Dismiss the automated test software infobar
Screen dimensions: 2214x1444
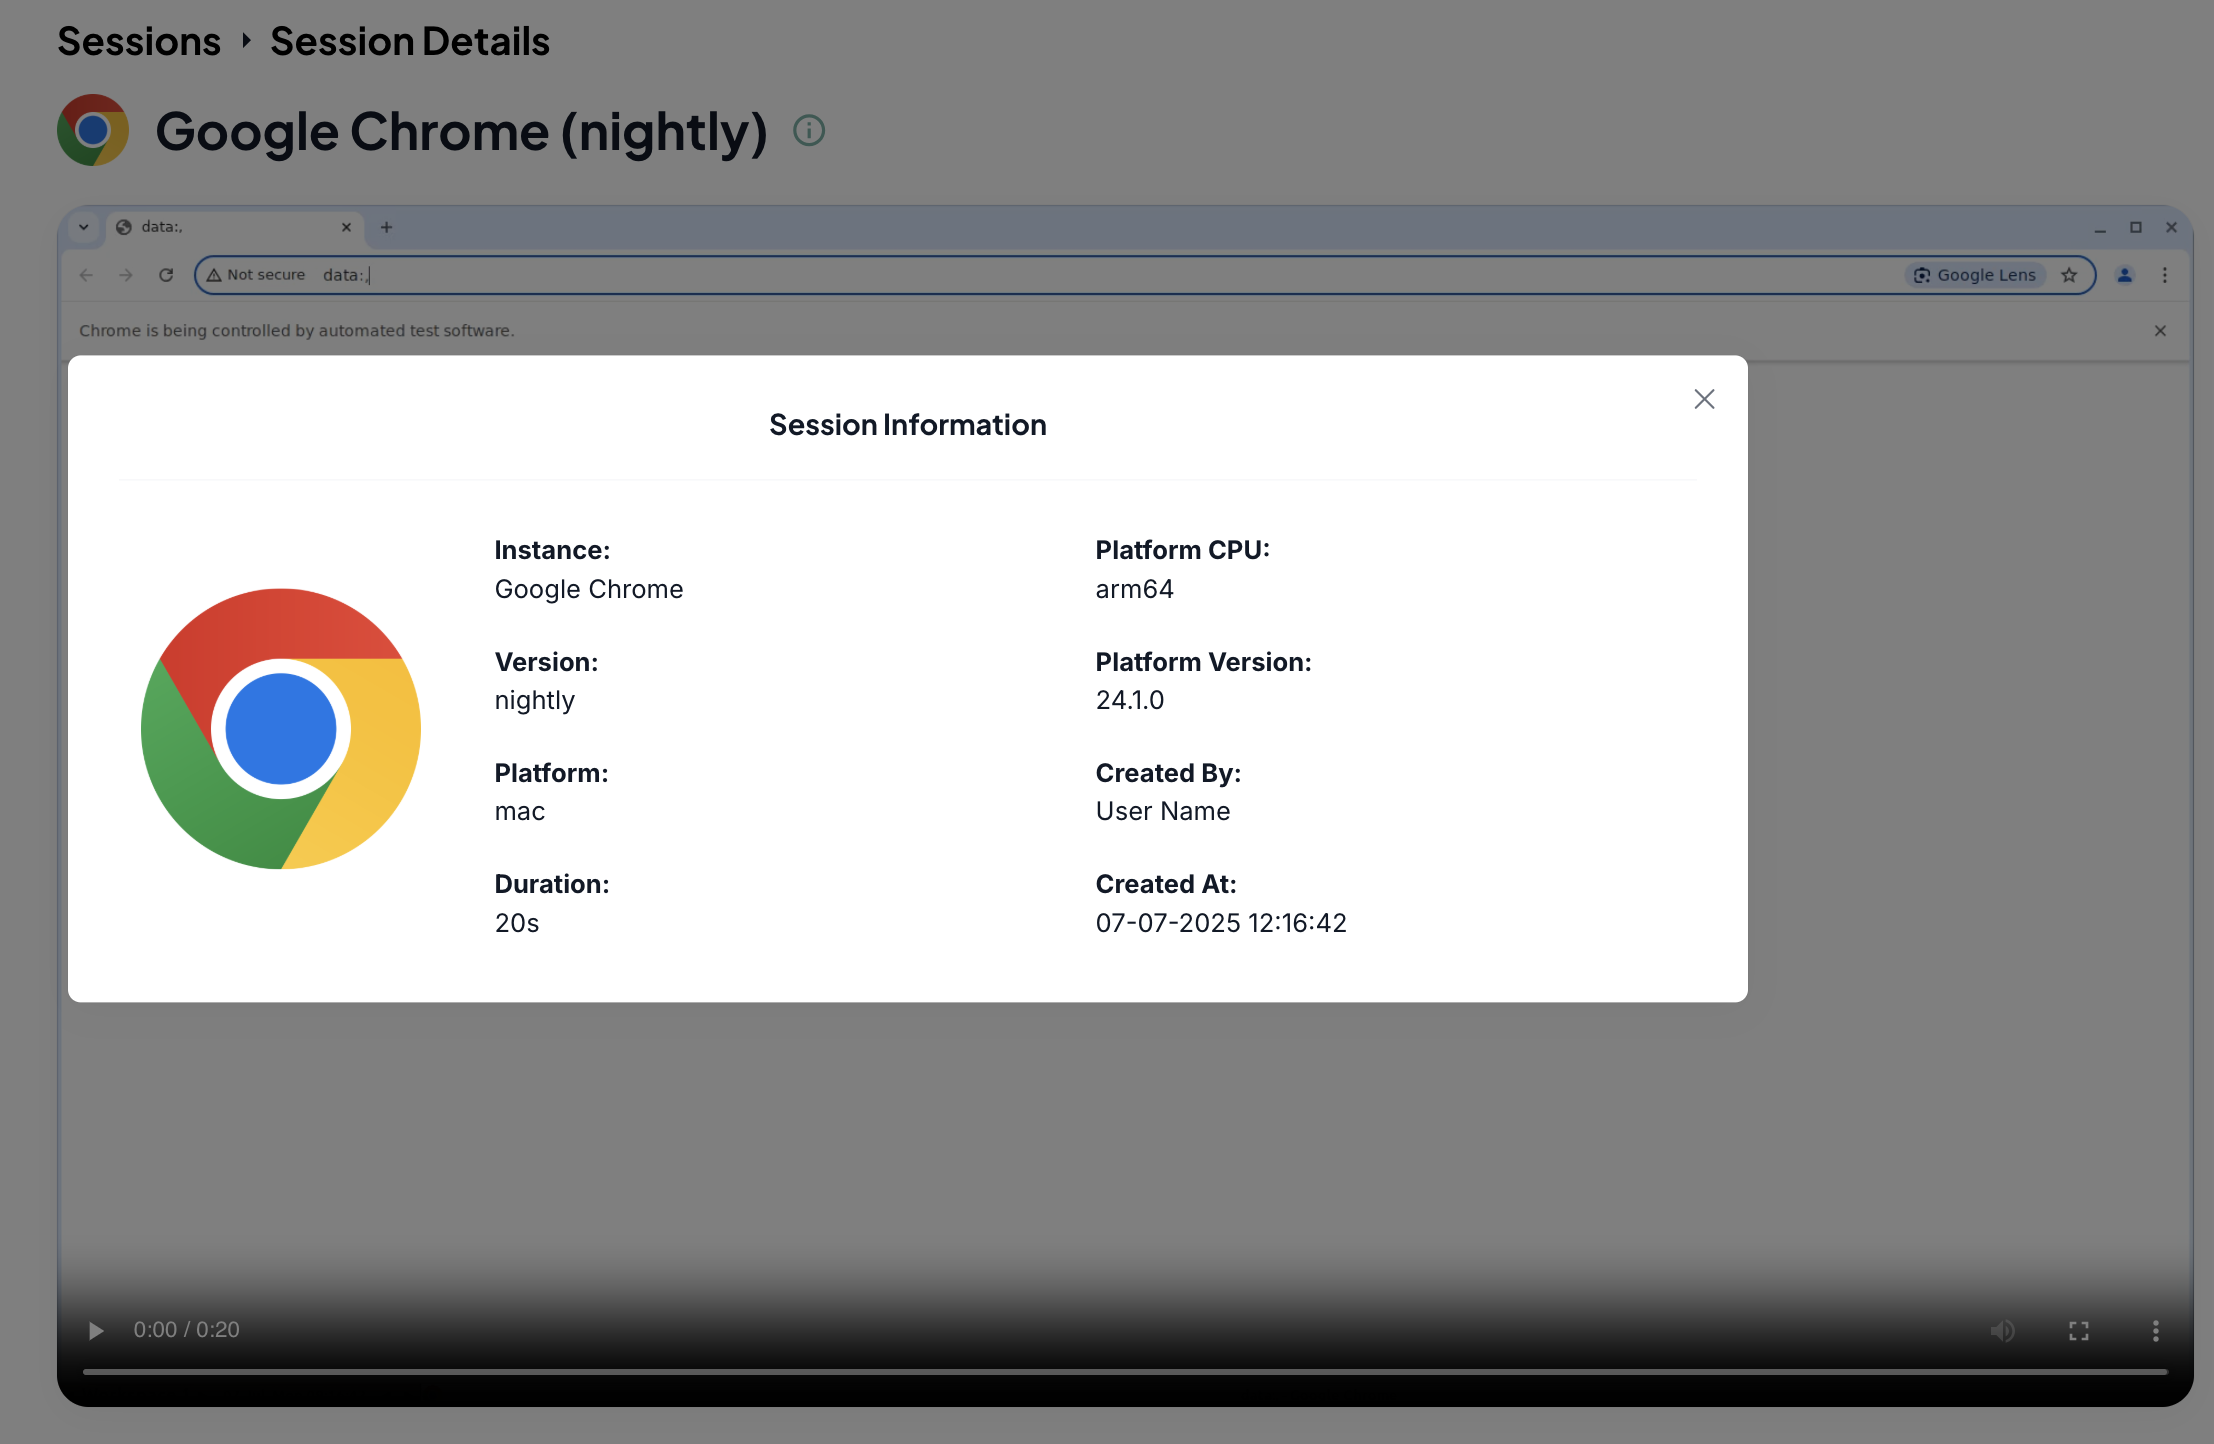(x=2160, y=331)
